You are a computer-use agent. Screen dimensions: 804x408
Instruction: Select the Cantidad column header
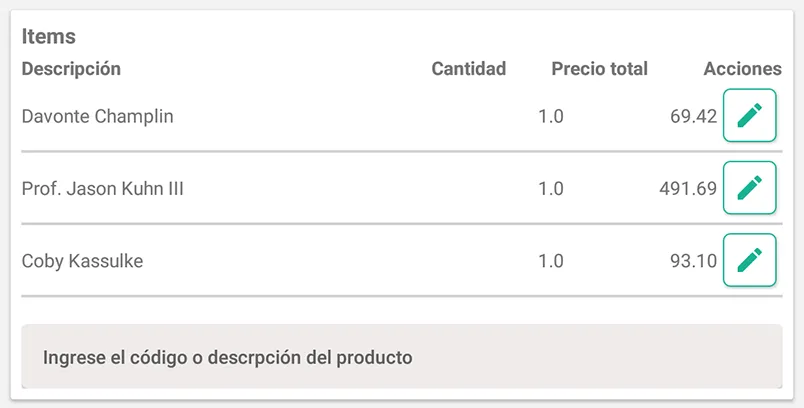click(x=468, y=69)
